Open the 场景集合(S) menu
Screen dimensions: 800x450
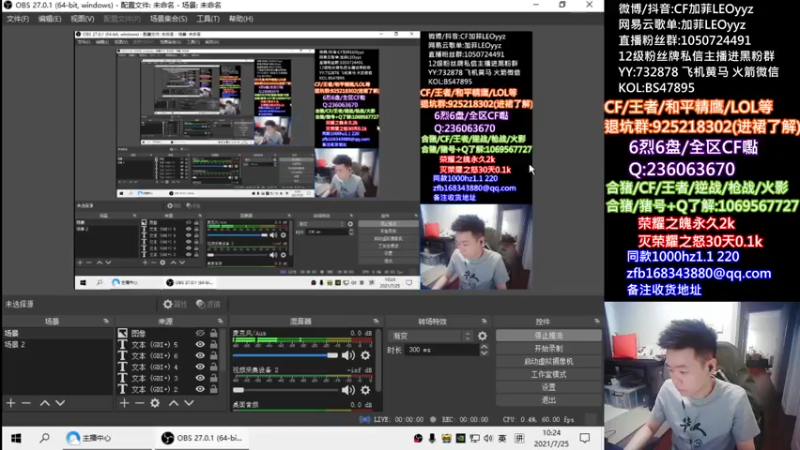coord(168,19)
